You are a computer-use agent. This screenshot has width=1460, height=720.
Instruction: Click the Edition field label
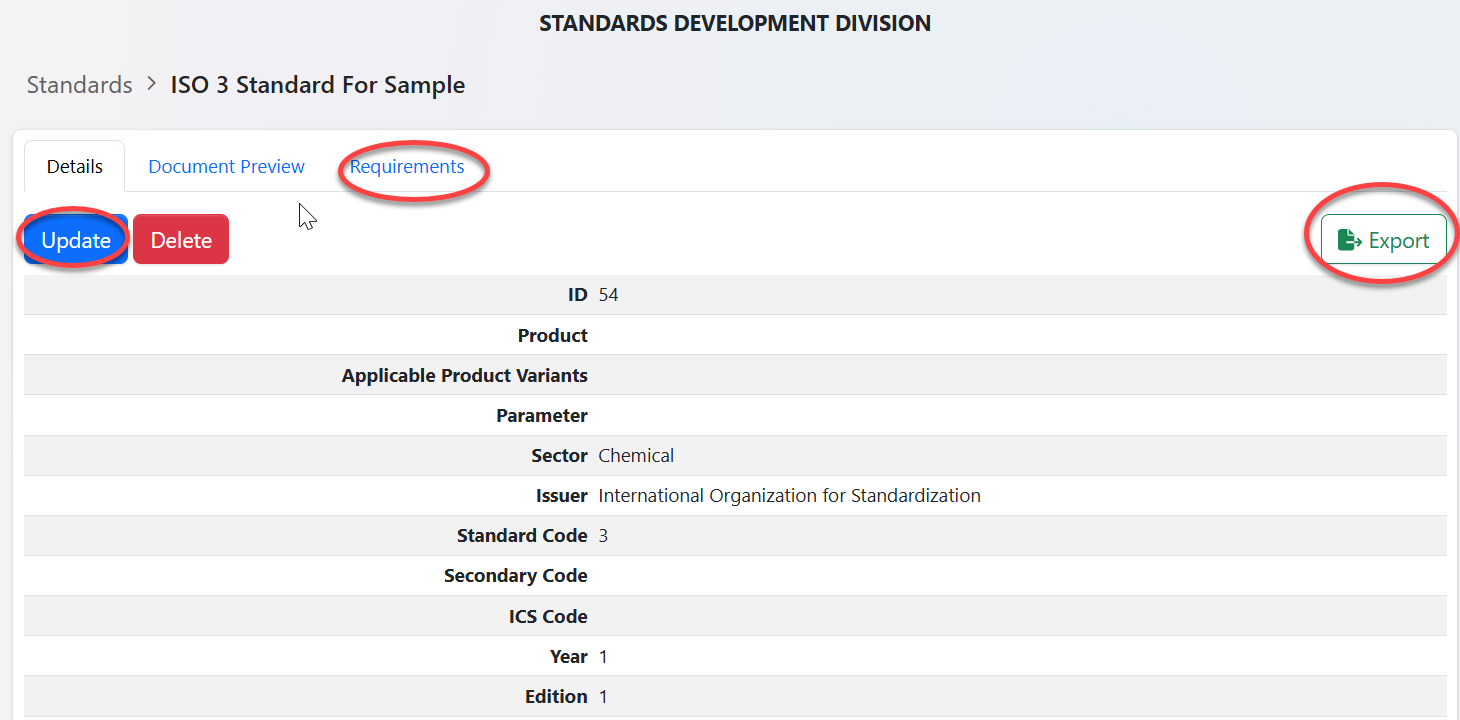tap(556, 696)
